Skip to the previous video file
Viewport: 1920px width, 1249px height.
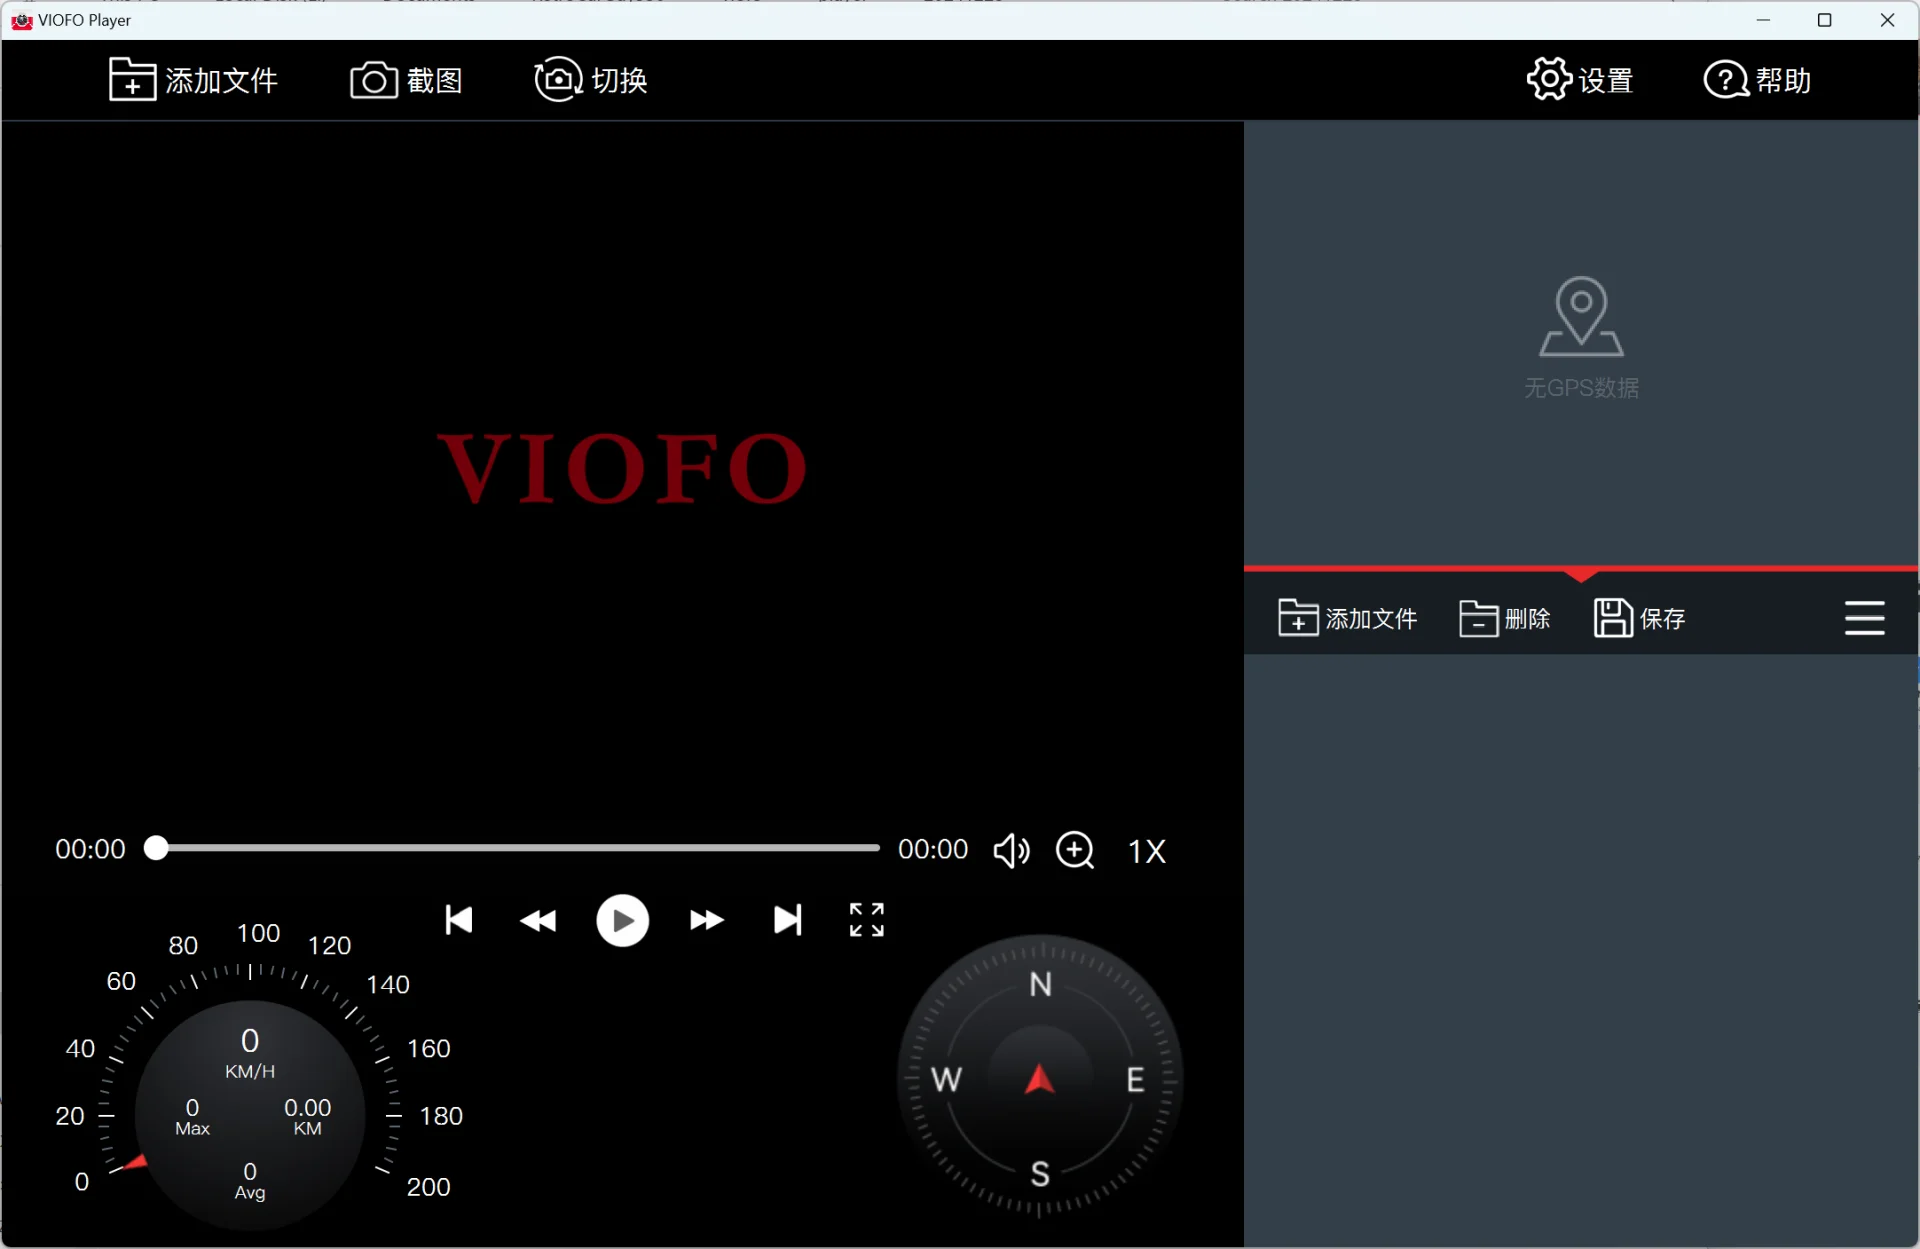(x=459, y=920)
